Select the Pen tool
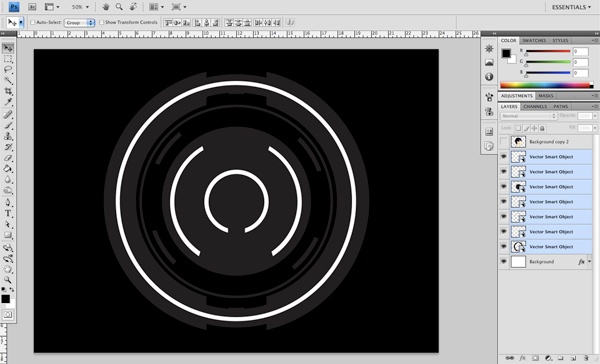Viewport: 600px width, 364px height. coord(8,202)
